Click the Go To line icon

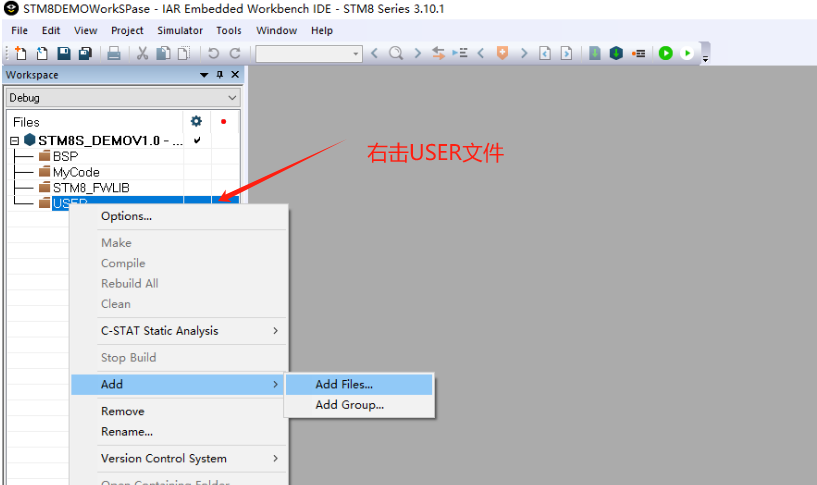(460, 53)
